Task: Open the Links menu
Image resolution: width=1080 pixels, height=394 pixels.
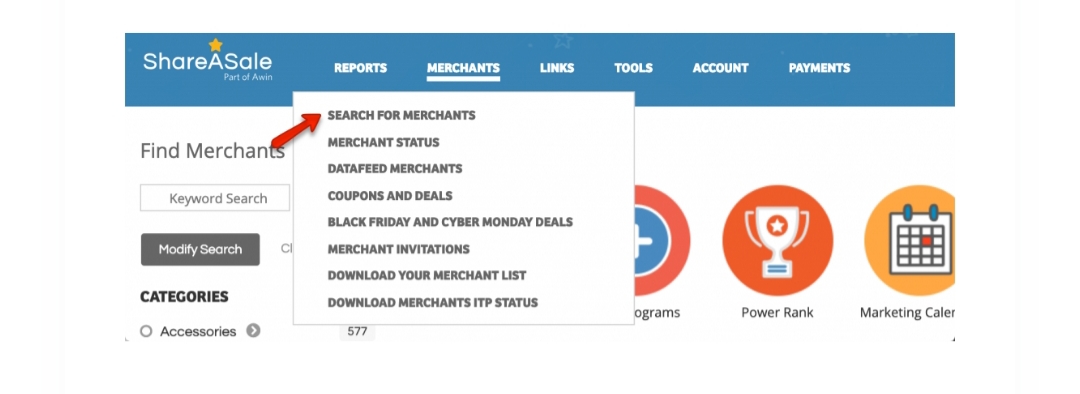Action: tap(557, 68)
